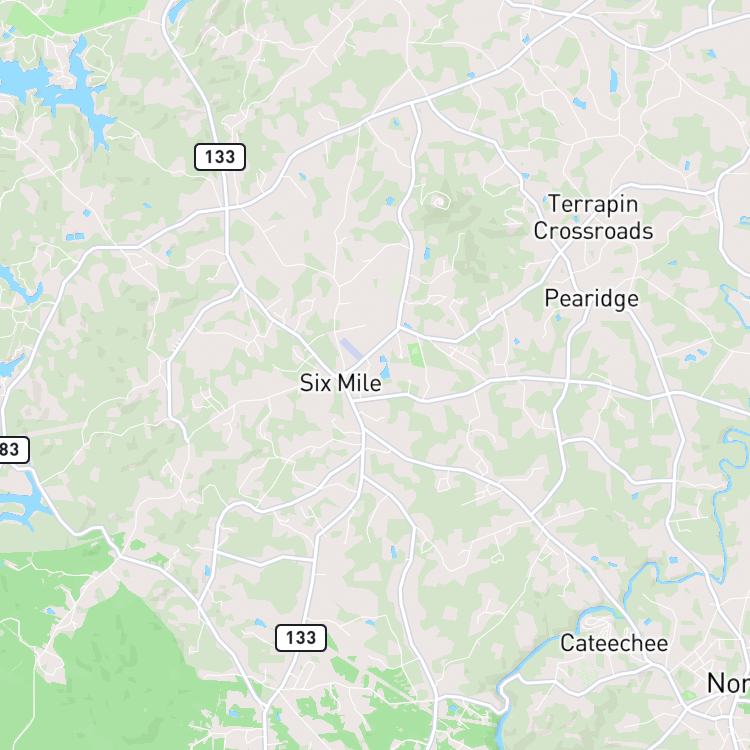
Task: Click the Six Mile town label
Action: click(x=341, y=383)
